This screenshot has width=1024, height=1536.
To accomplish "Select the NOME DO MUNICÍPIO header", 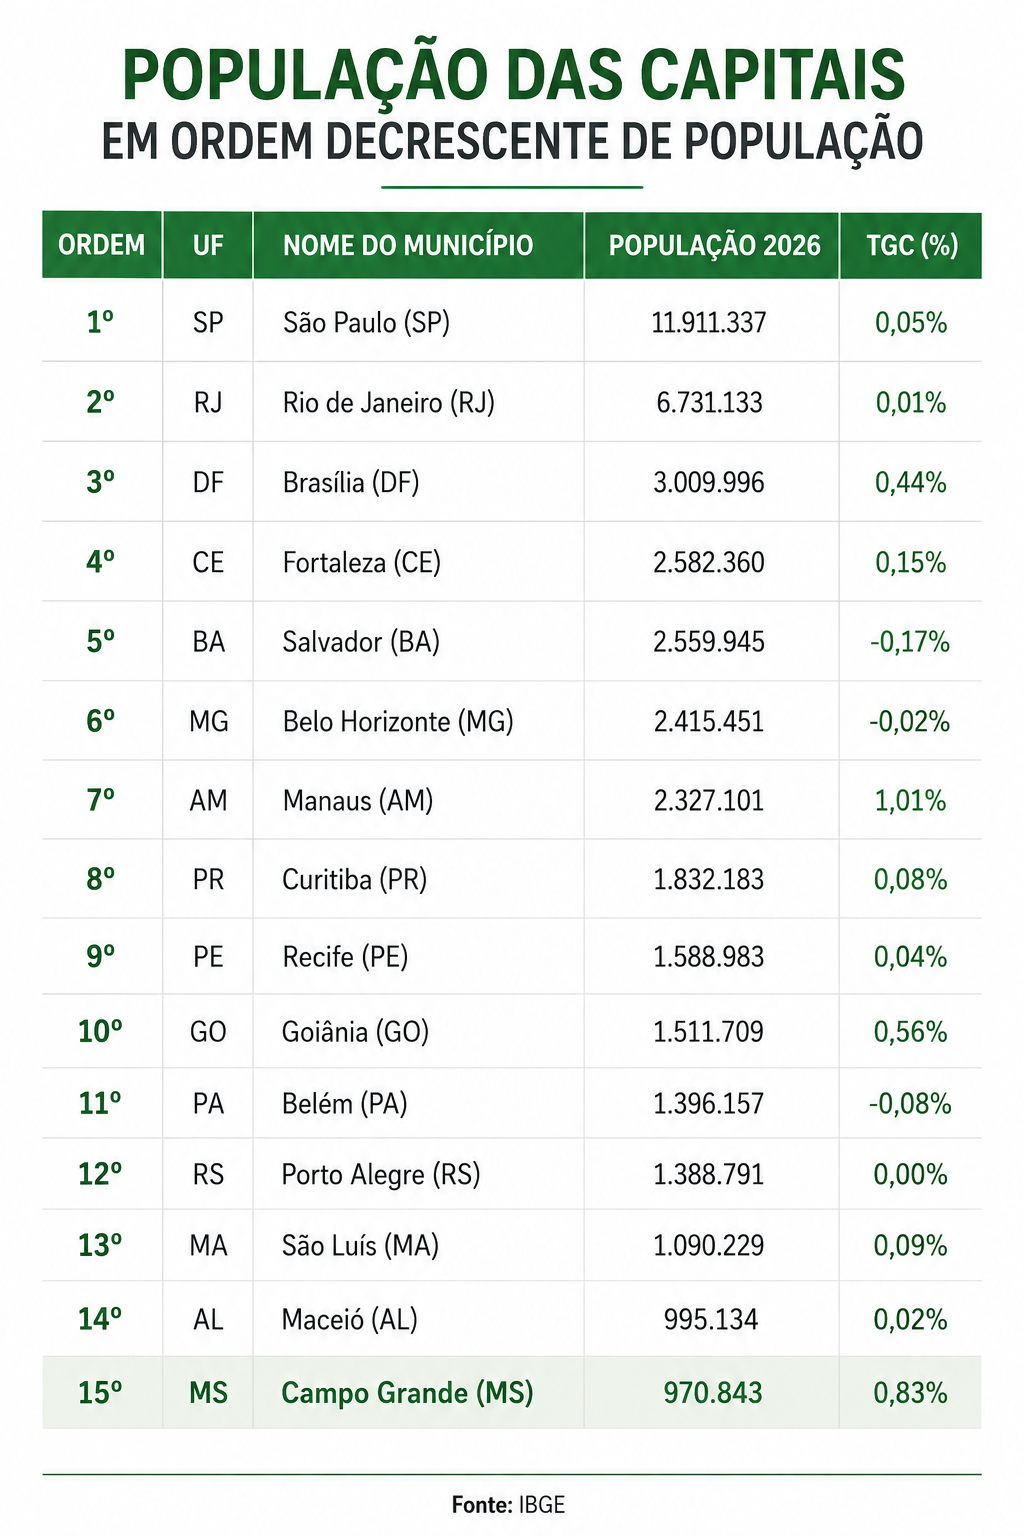I will point(408,245).
